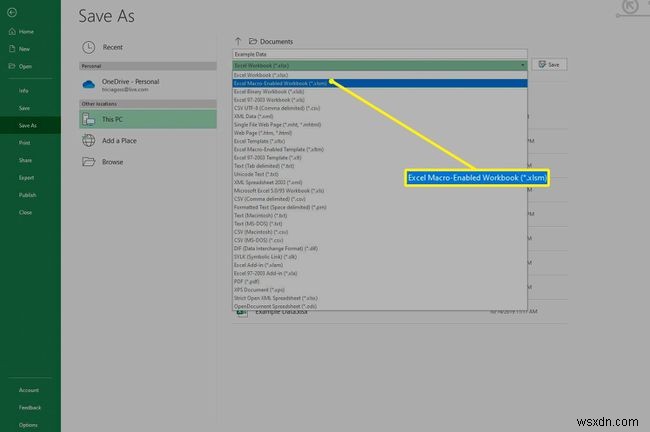Image resolution: width=650 pixels, height=432 pixels.
Task: Open the Share page
Action: point(25,160)
